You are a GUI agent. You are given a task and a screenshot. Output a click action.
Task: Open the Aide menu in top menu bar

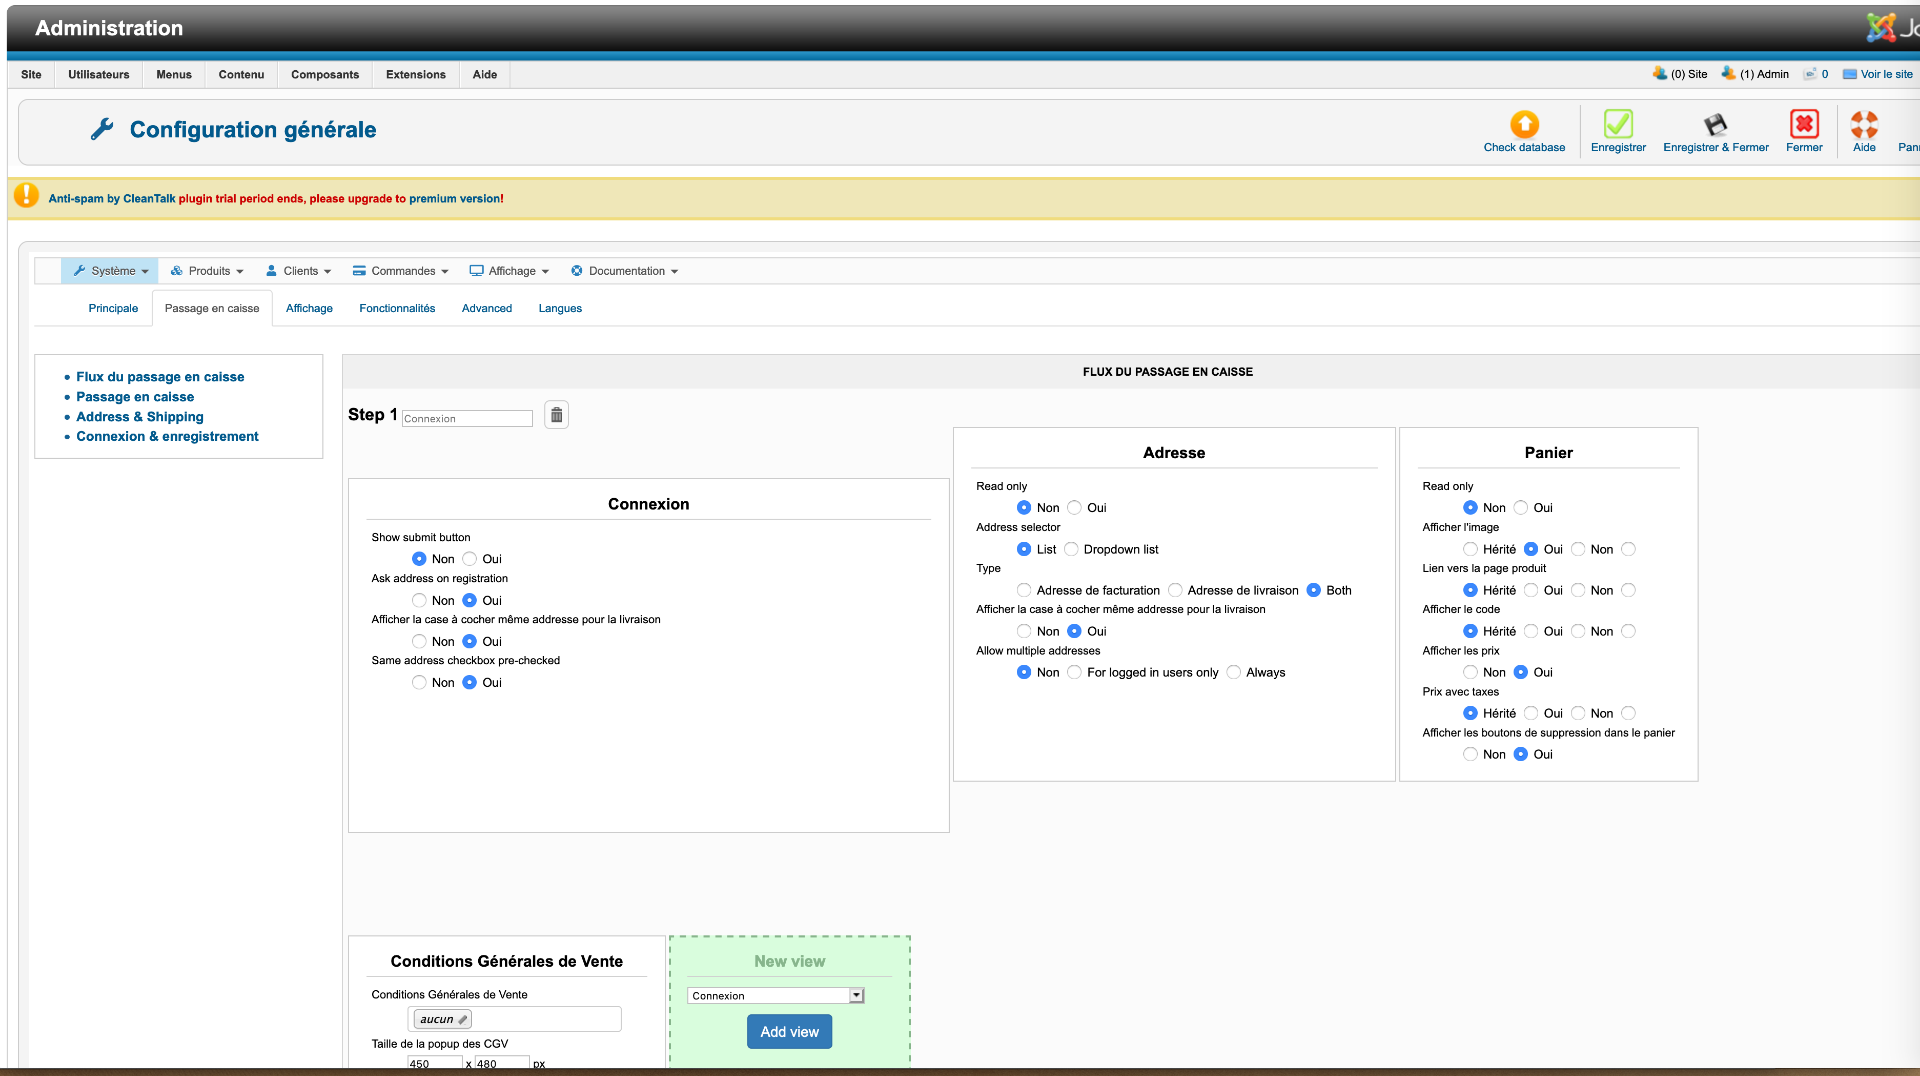click(x=485, y=74)
